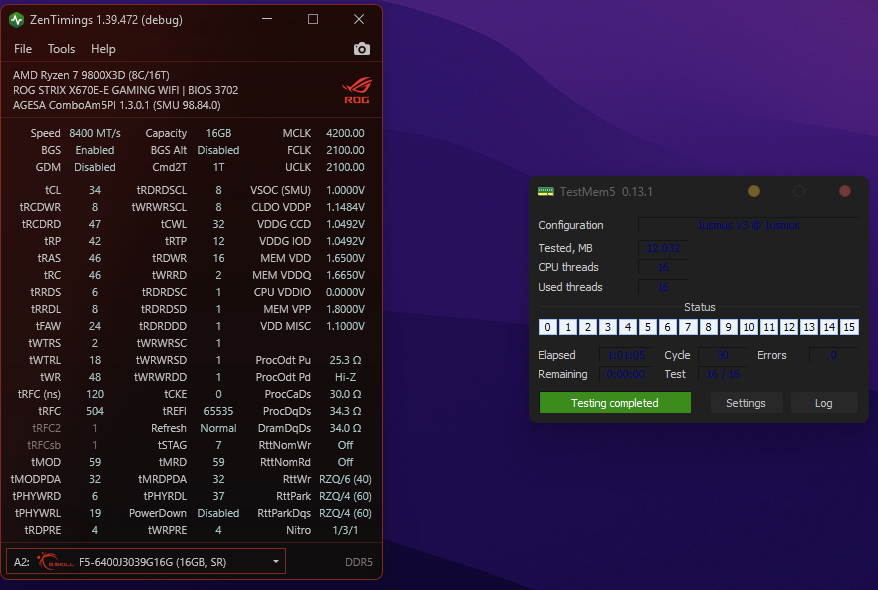
Task: Click the dark middle dot in TestMem5
Action: pos(799,191)
